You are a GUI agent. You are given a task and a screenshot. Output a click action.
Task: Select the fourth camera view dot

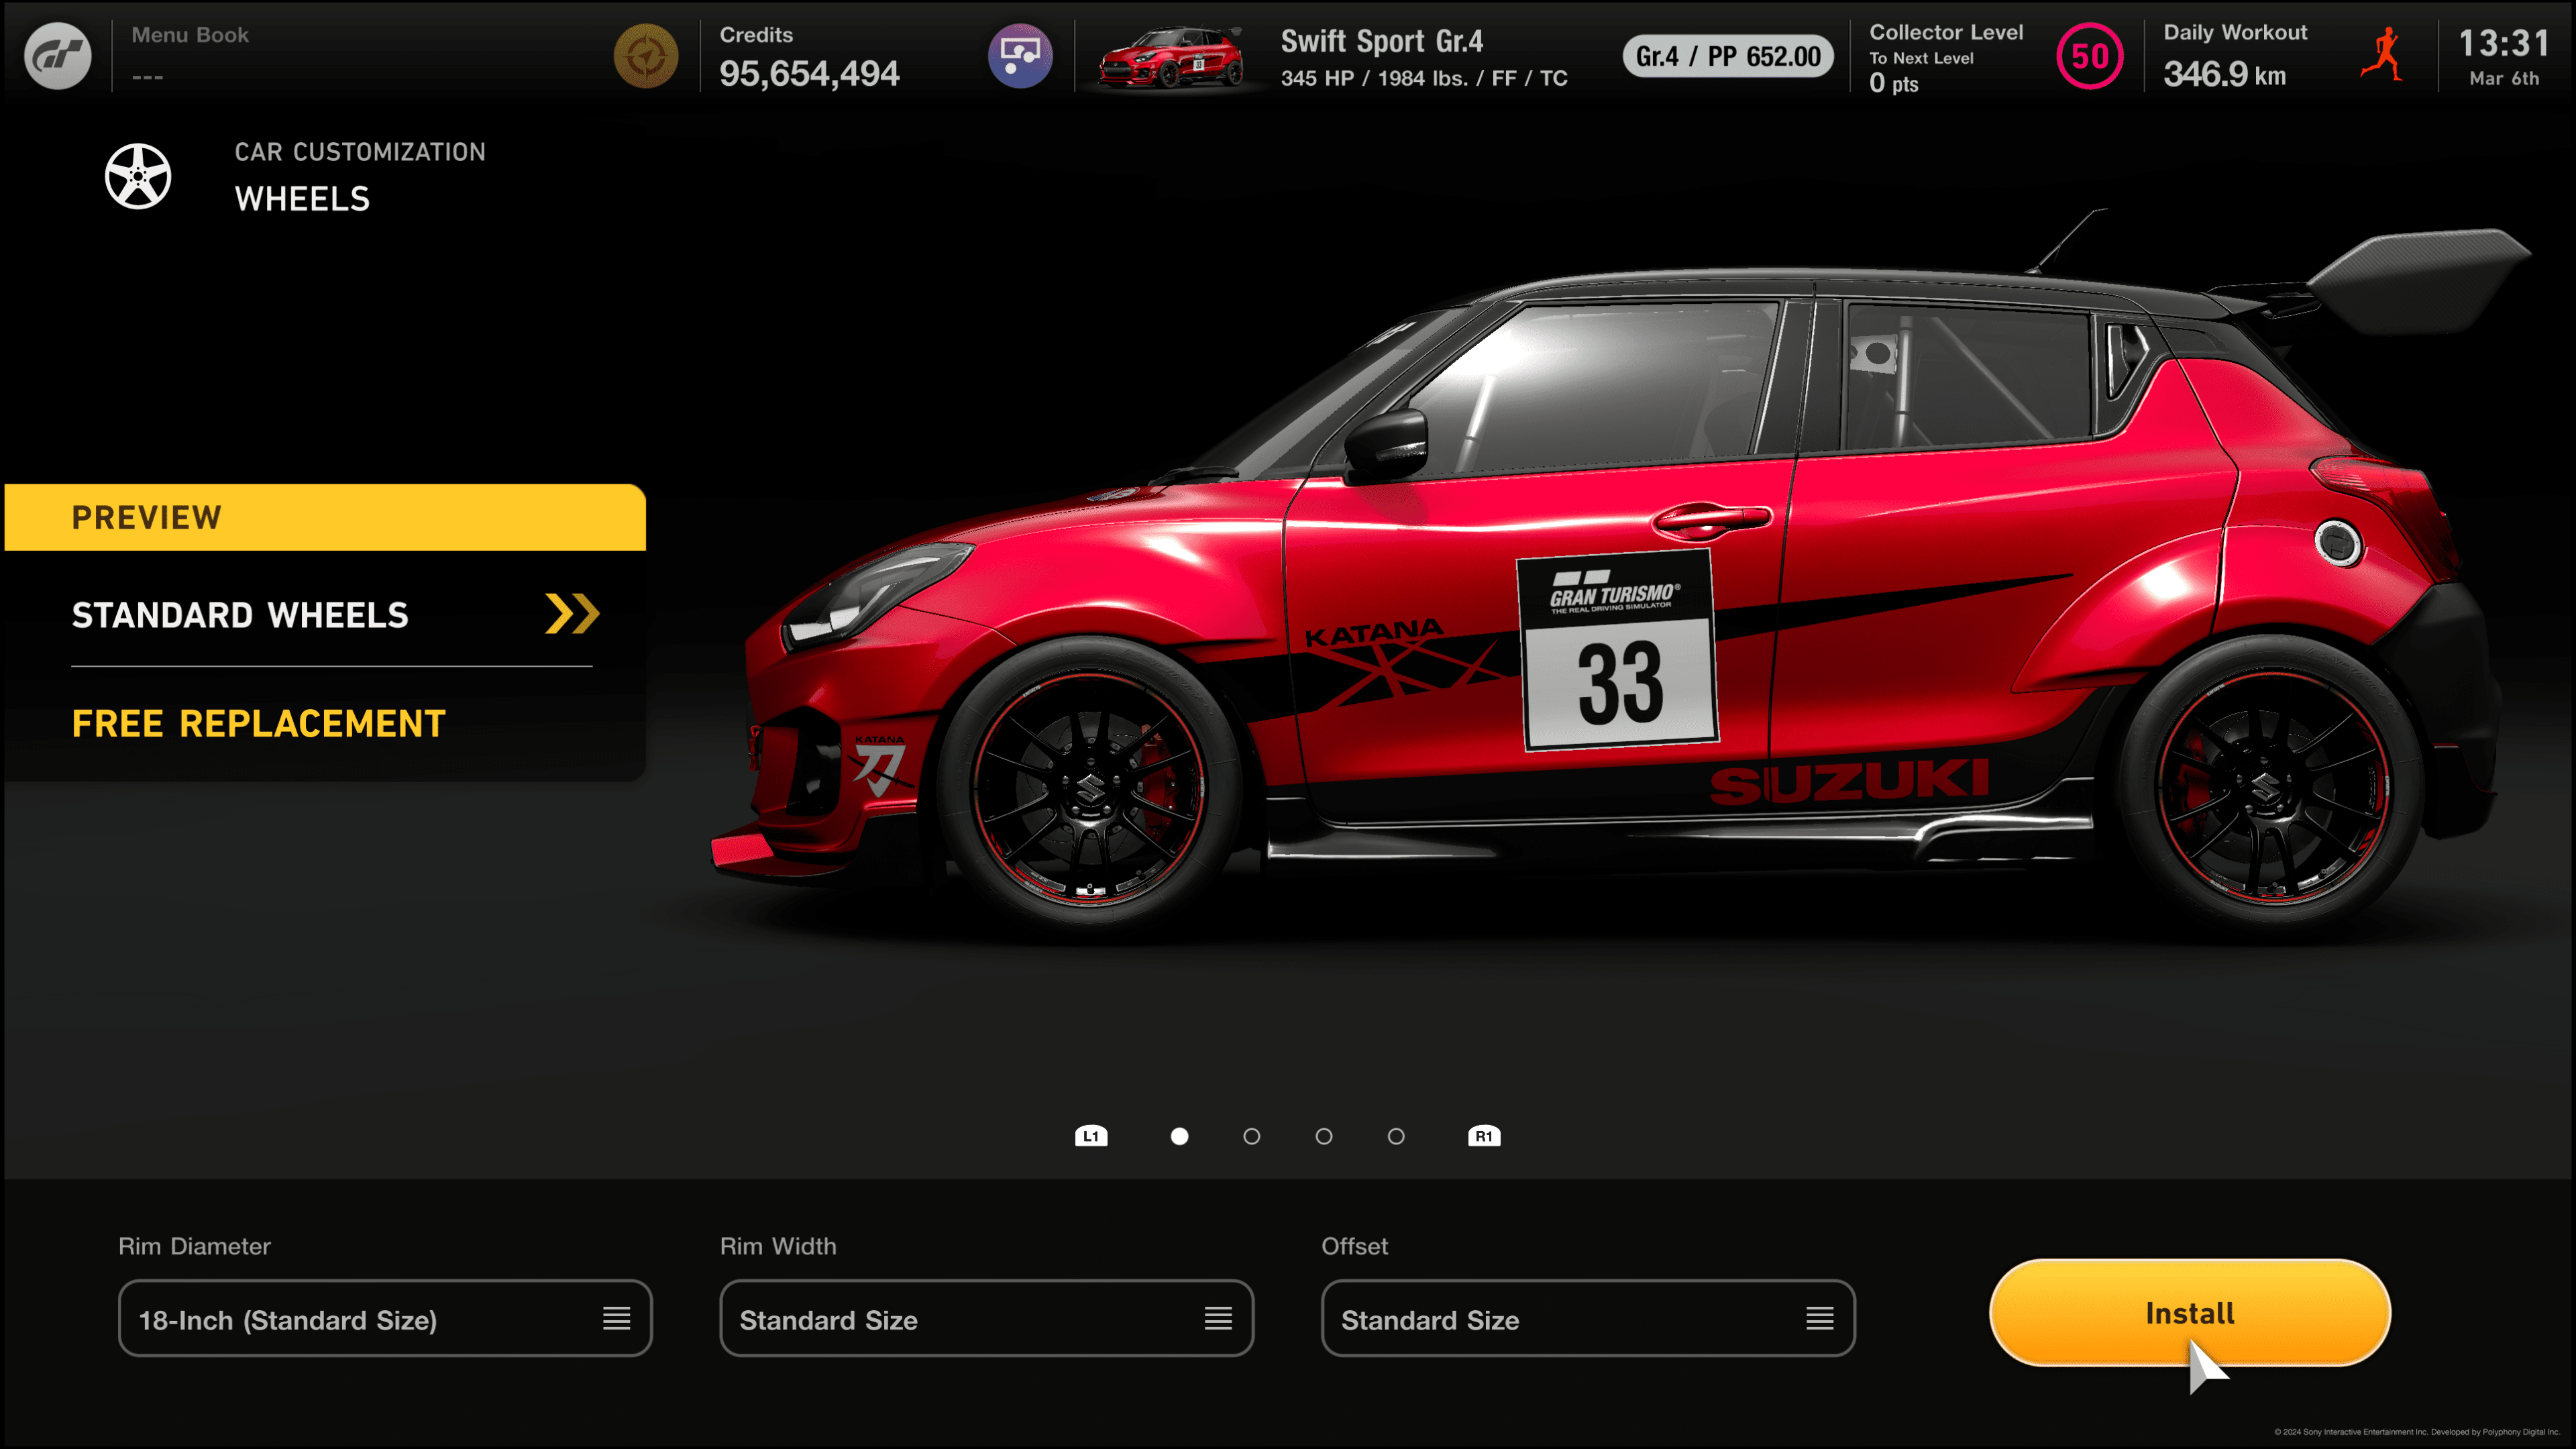(1396, 1136)
